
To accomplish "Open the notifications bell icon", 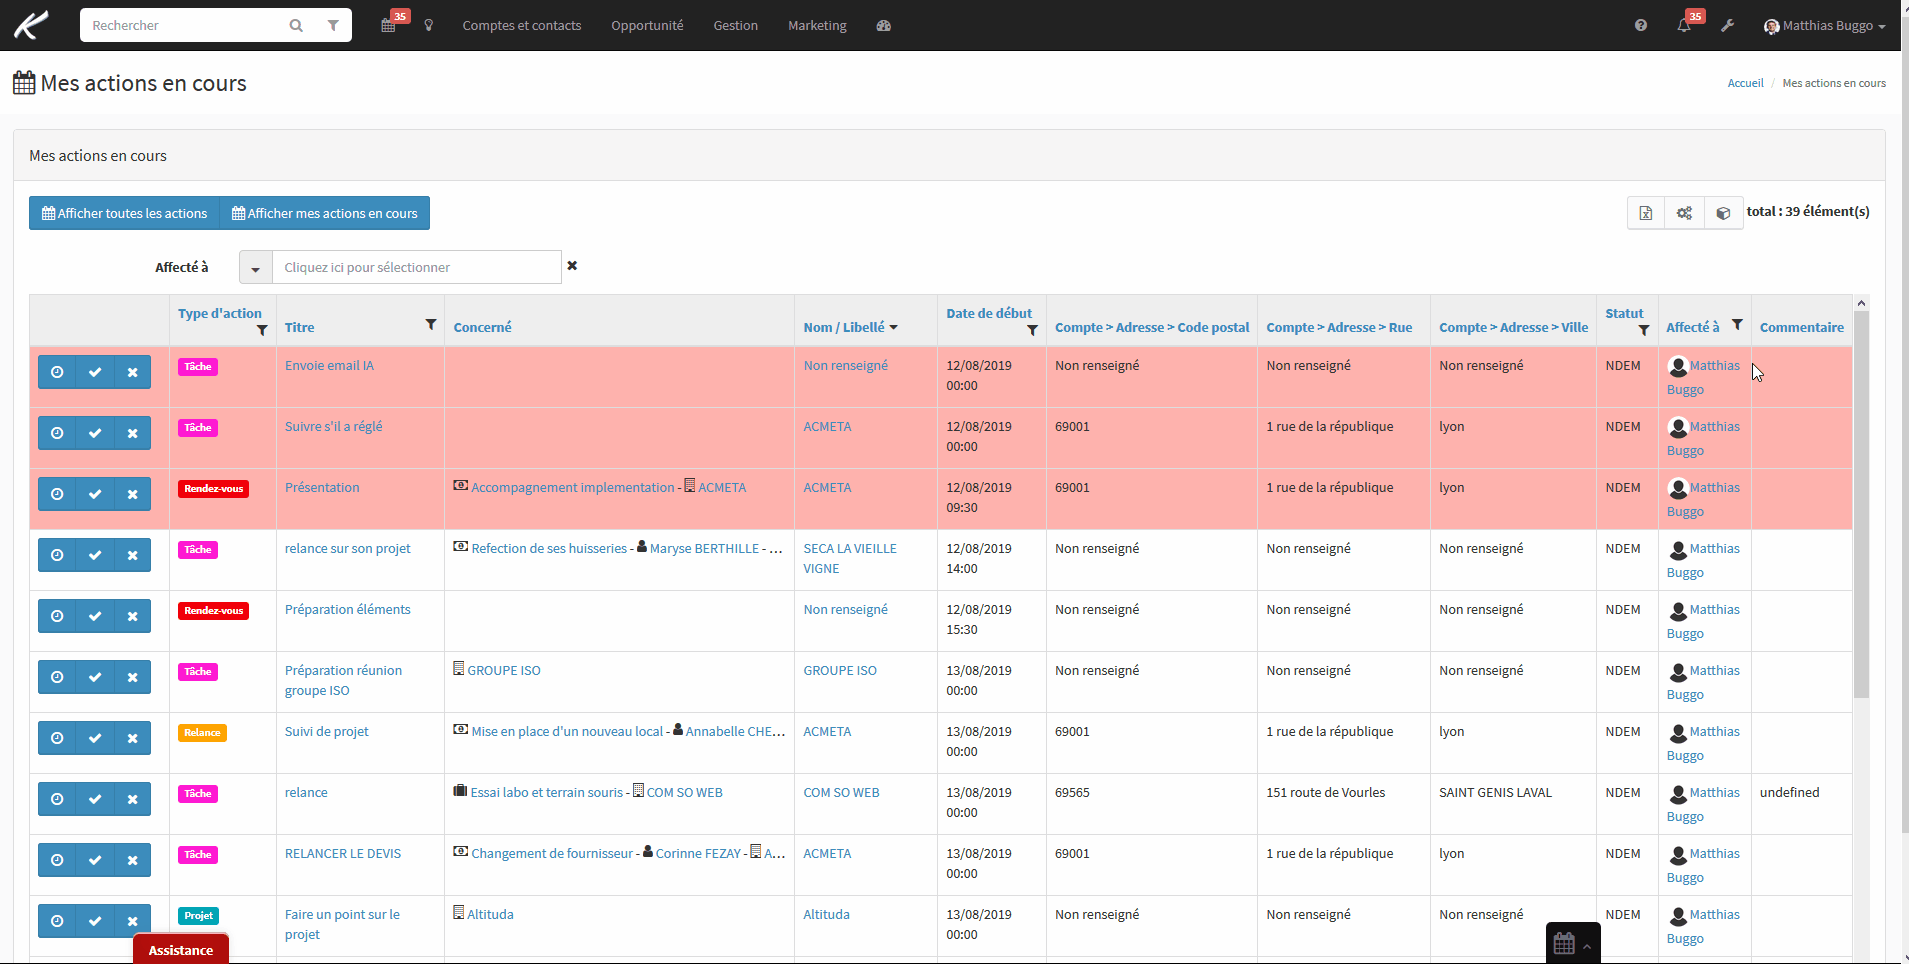I will click(x=1684, y=25).
